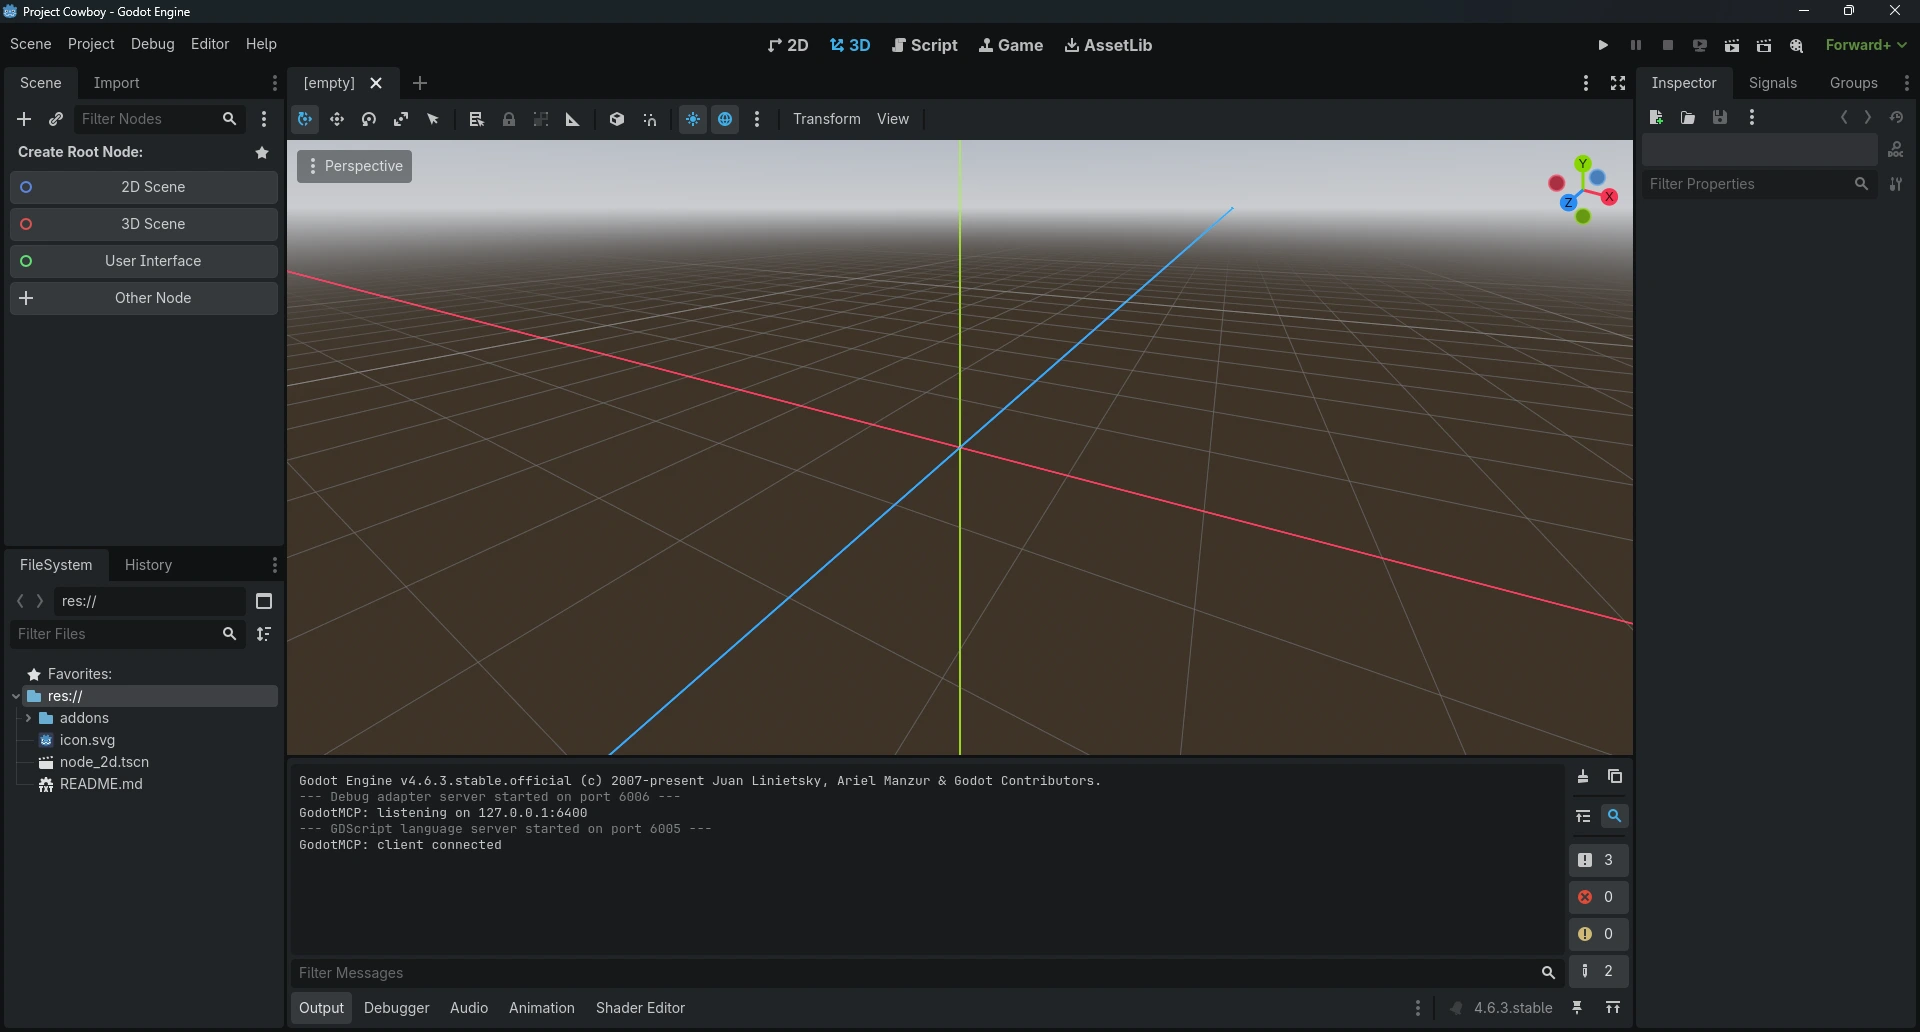This screenshot has width=1920, height=1032.
Task: Activate the Transform mode tool in viewport toolbar
Action: 305,119
